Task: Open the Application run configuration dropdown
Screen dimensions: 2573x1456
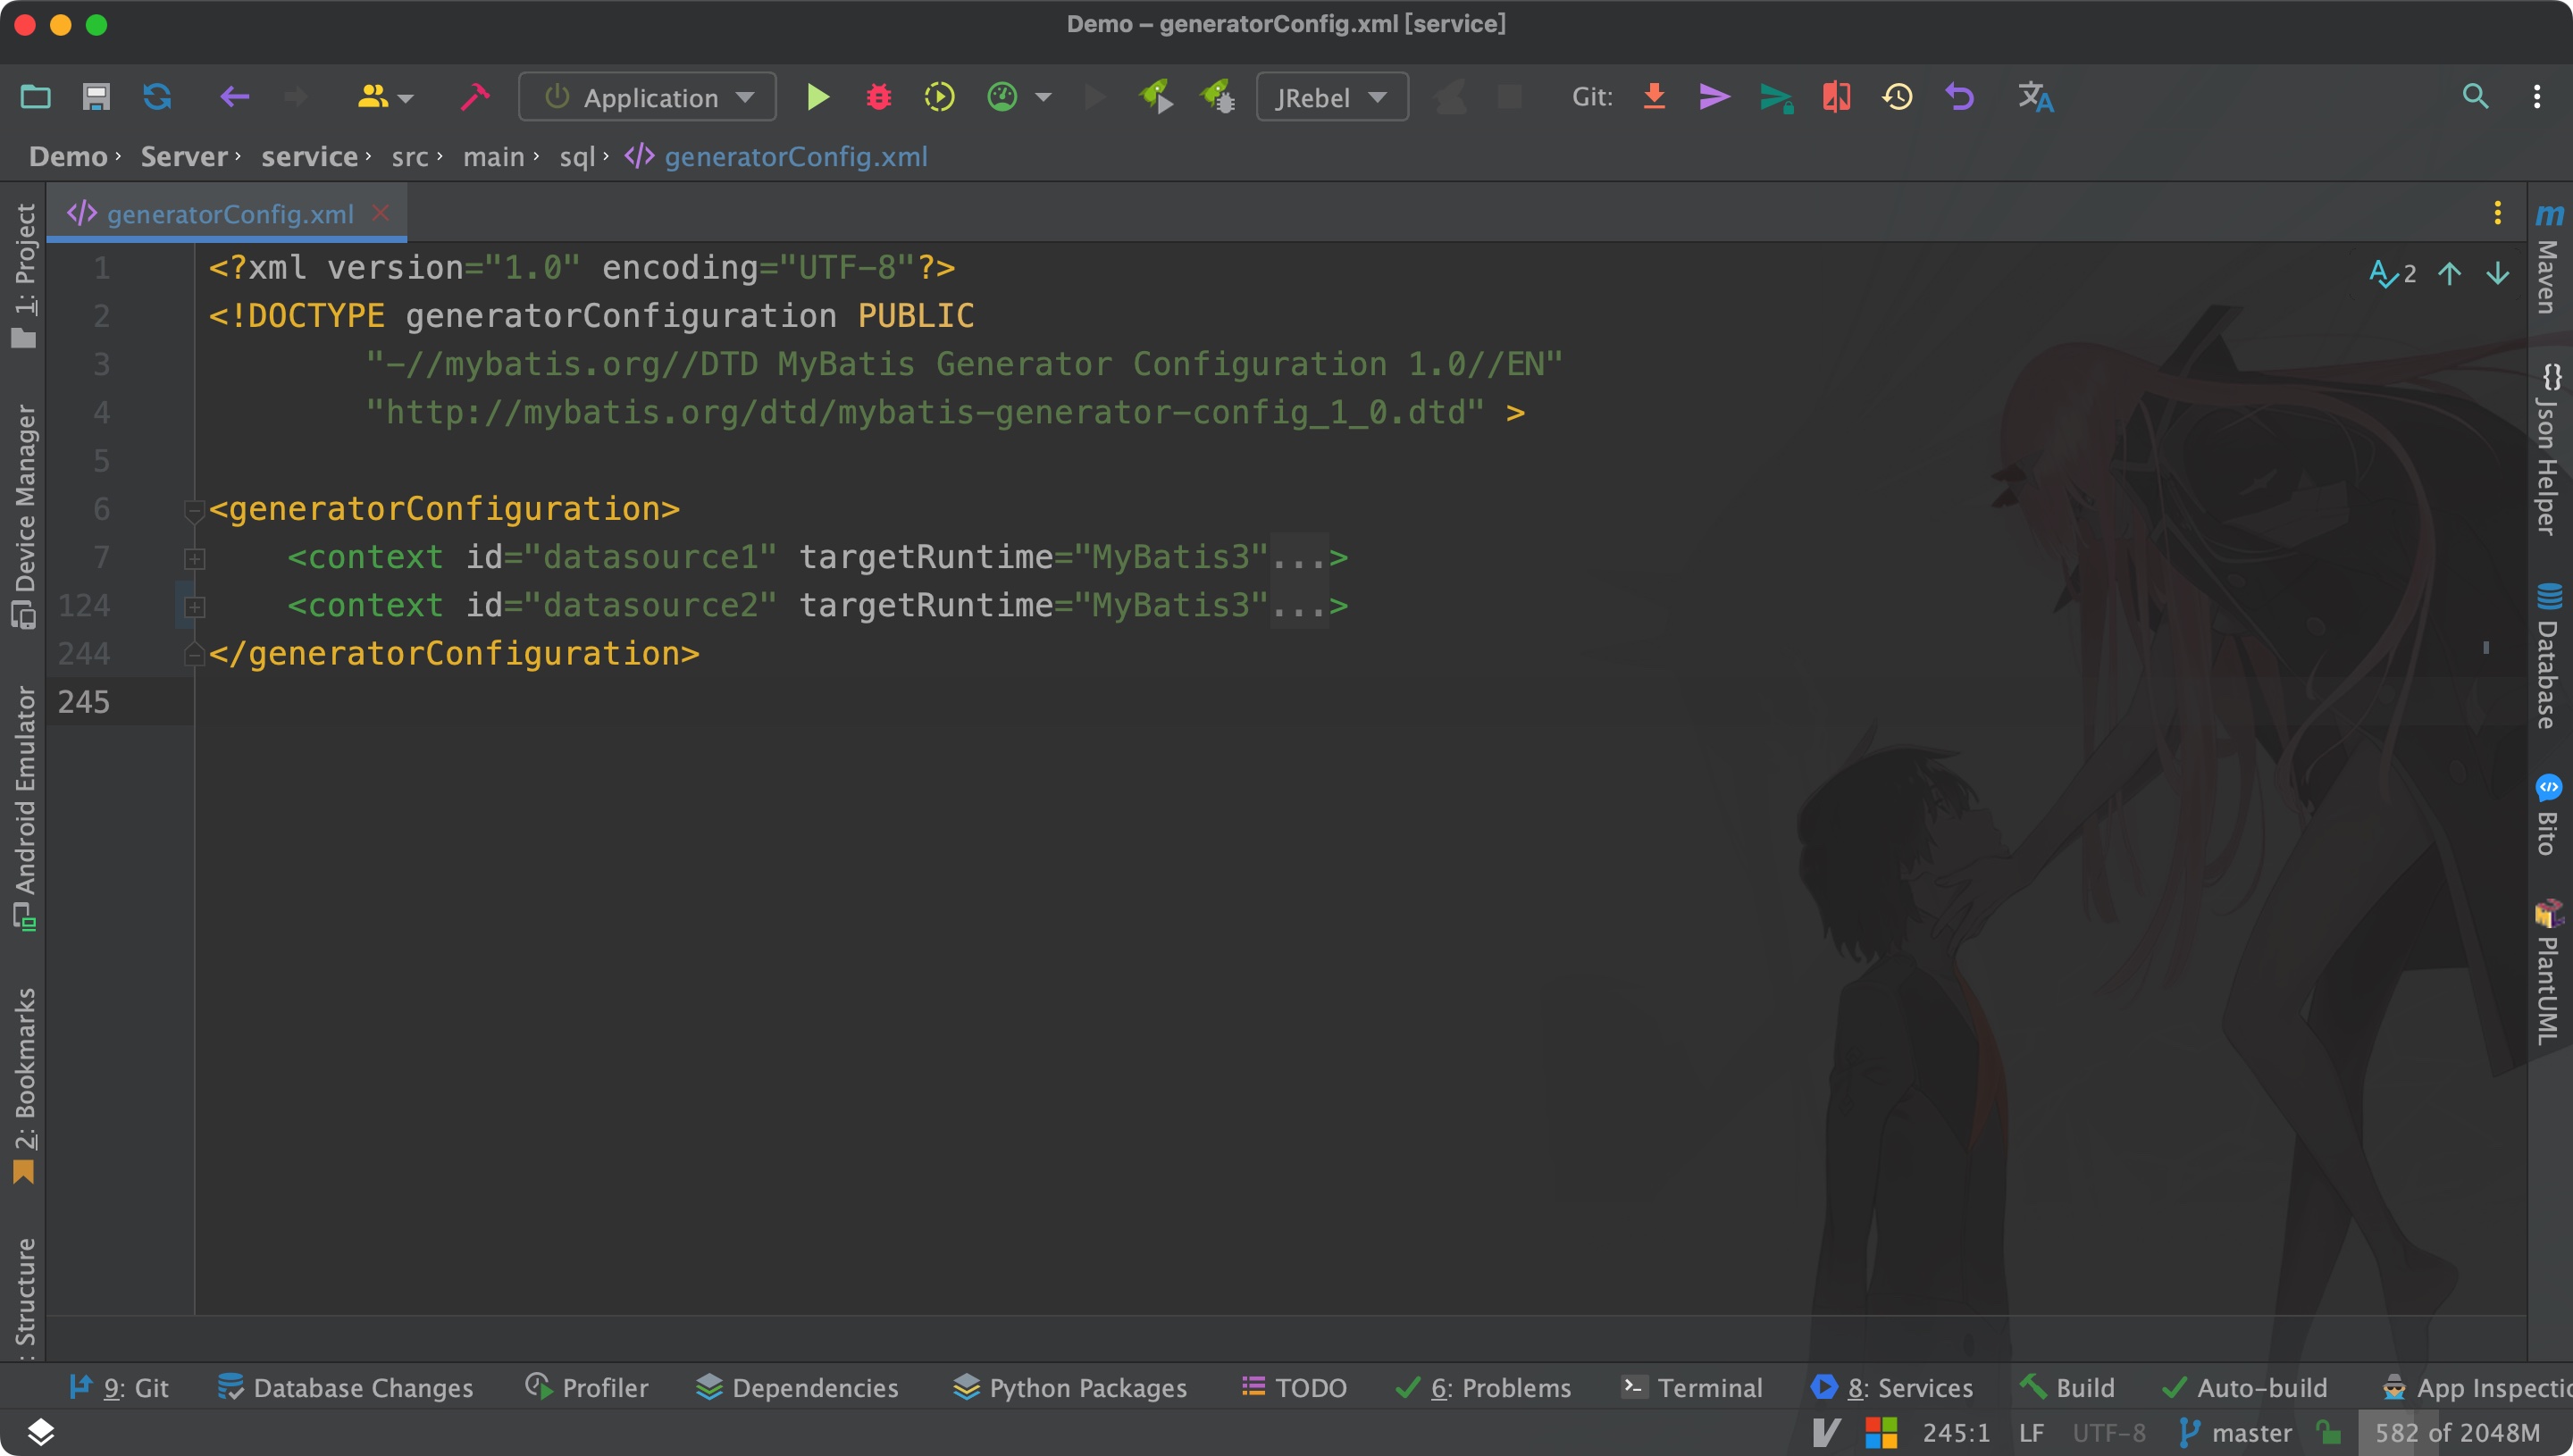Action: tap(648, 97)
